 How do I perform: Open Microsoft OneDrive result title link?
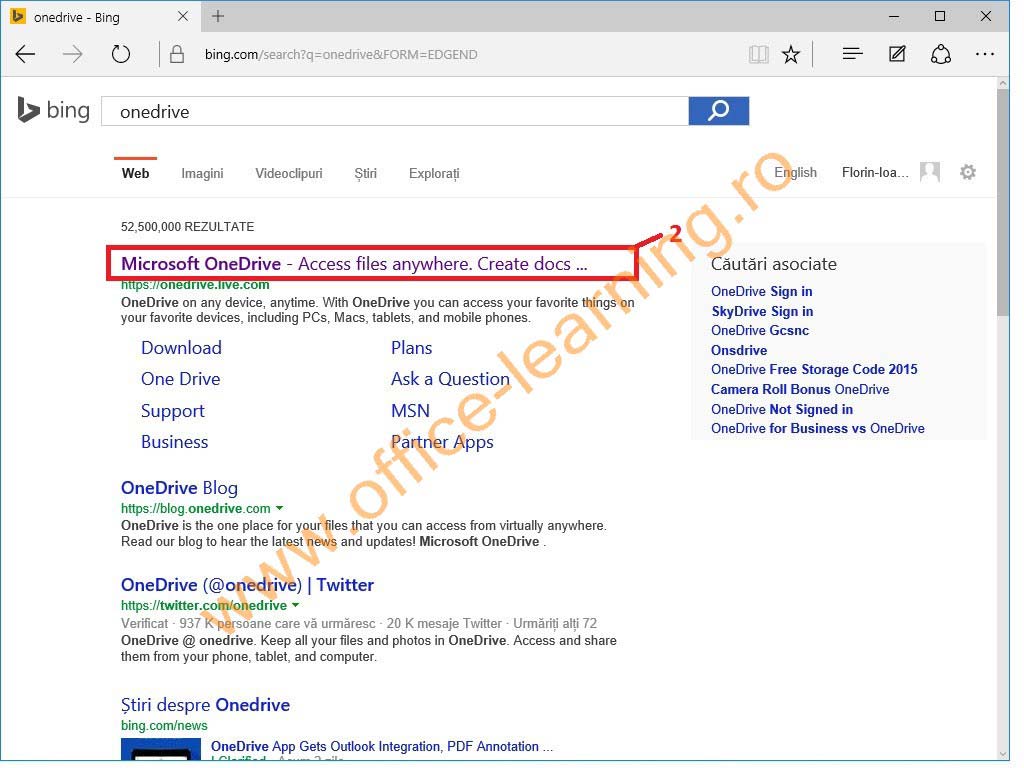coord(354,264)
